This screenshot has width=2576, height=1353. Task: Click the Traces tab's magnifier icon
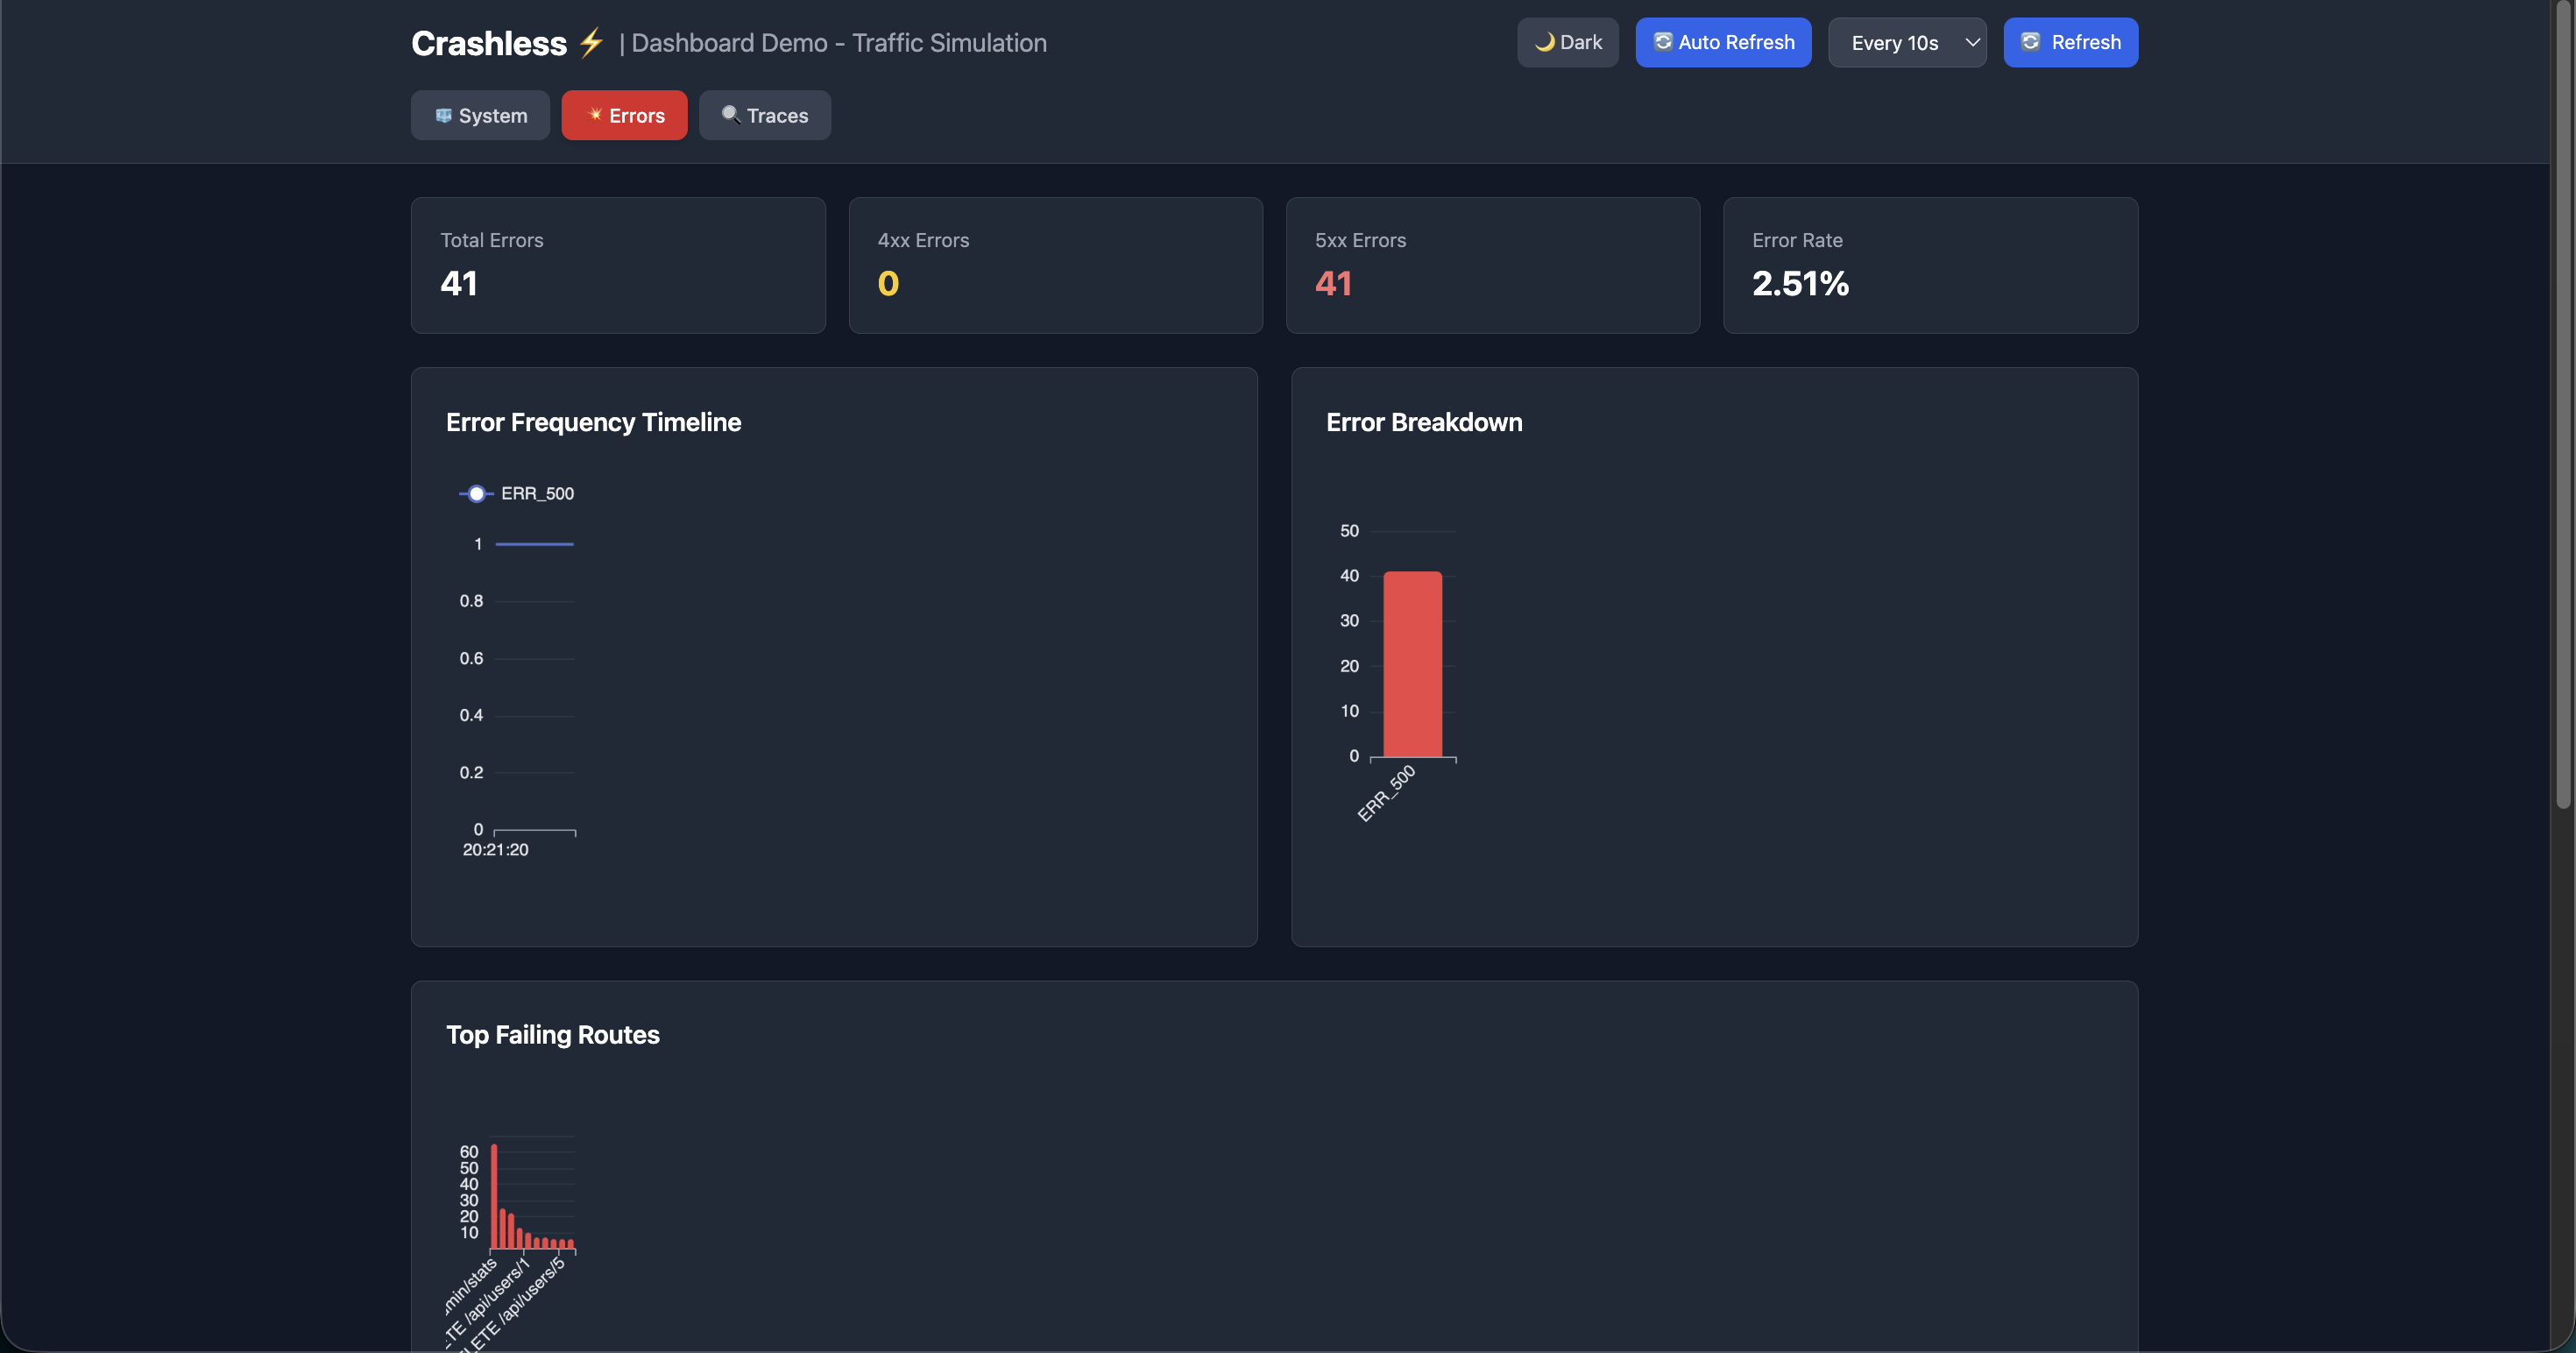point(730,115)
